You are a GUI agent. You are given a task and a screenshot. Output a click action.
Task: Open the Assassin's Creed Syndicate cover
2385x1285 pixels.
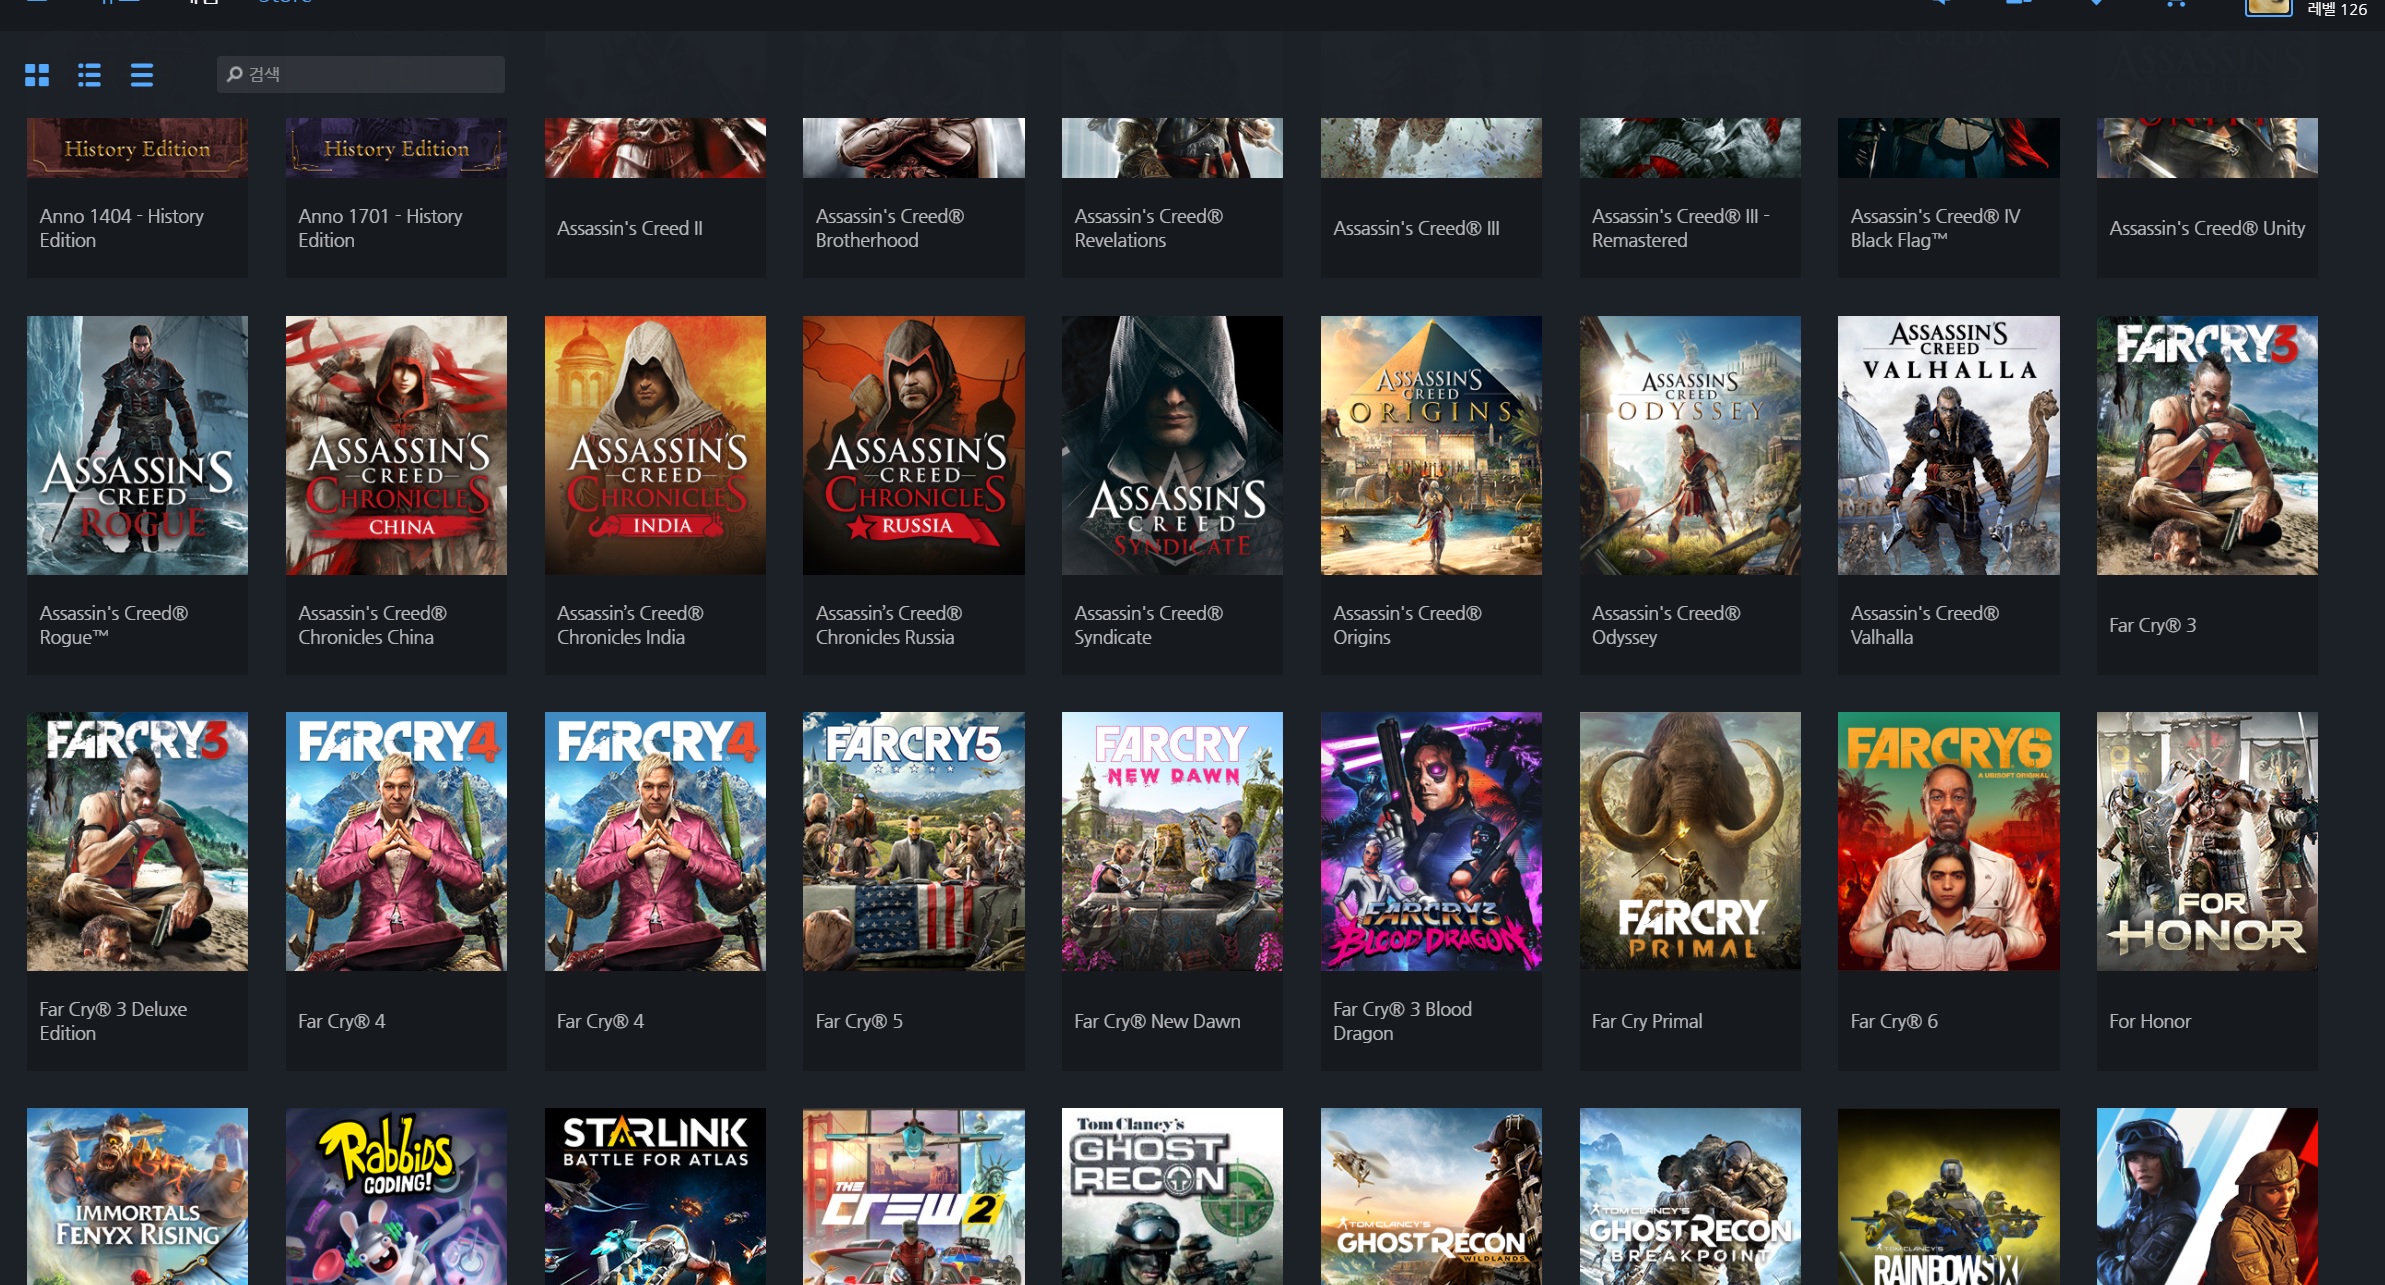point(1172,445)
